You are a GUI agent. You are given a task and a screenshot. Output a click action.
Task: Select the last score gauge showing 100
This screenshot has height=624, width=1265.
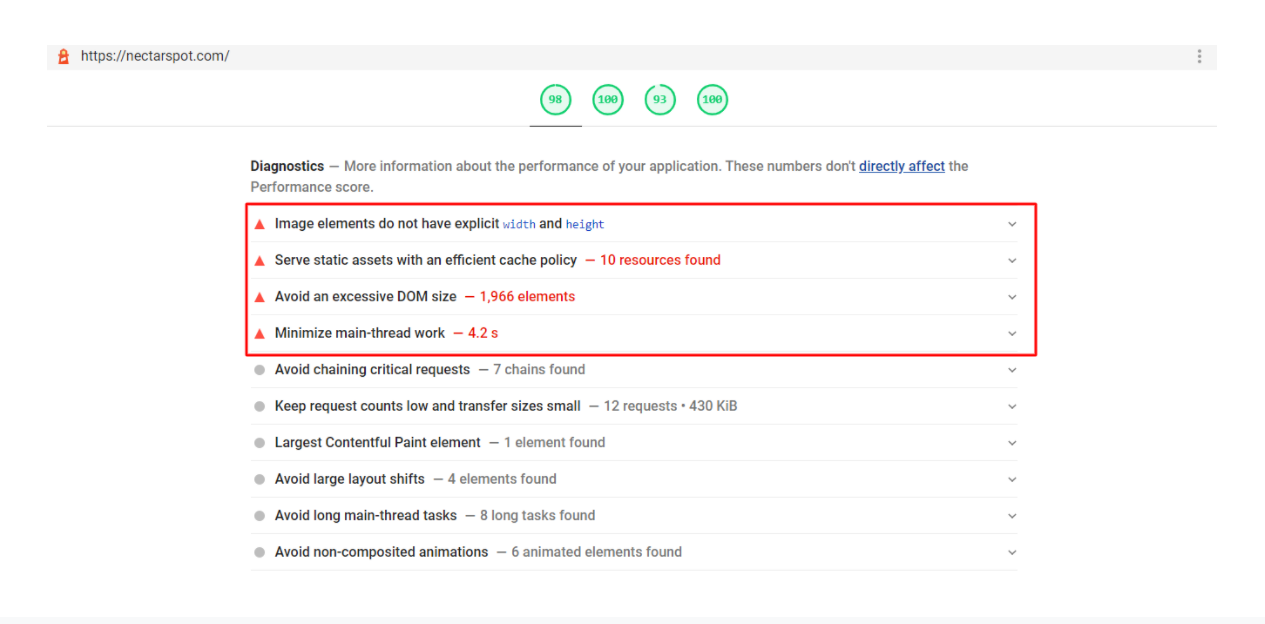712,100
